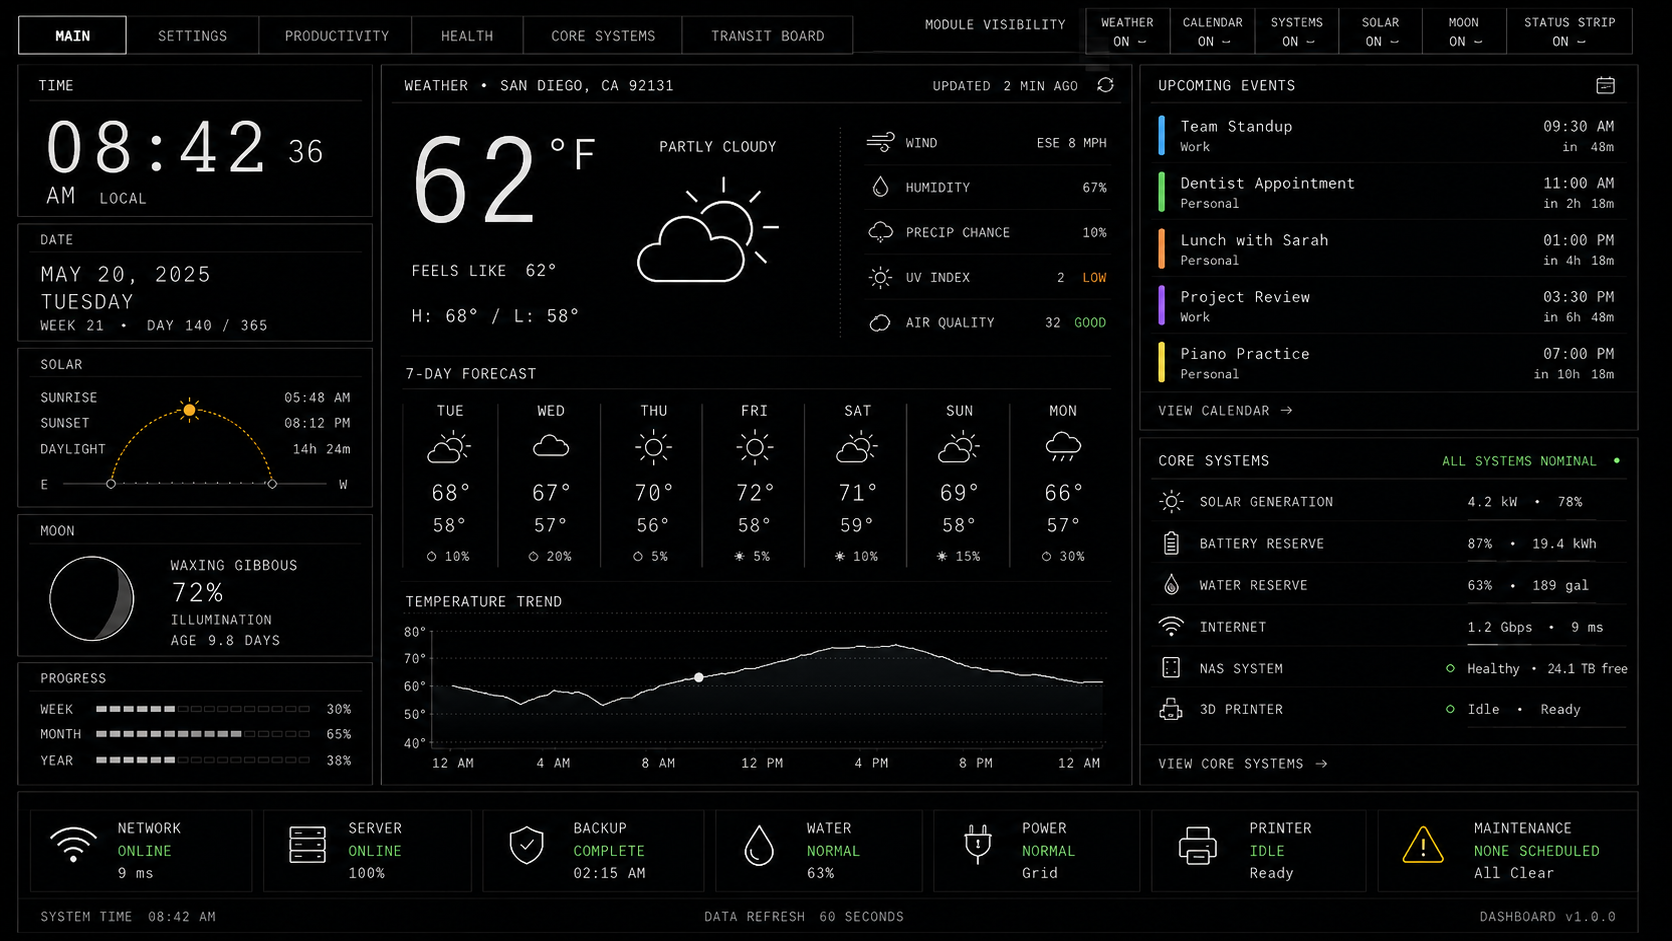Click the Year progress bar
Image resolution: width=1672 pixels, height=941 pixels.
click(203, 760)
